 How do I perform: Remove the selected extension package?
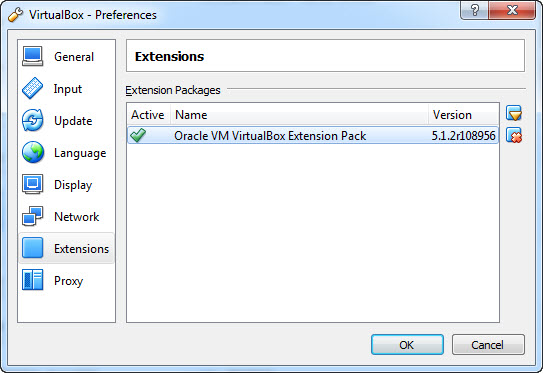514,135
